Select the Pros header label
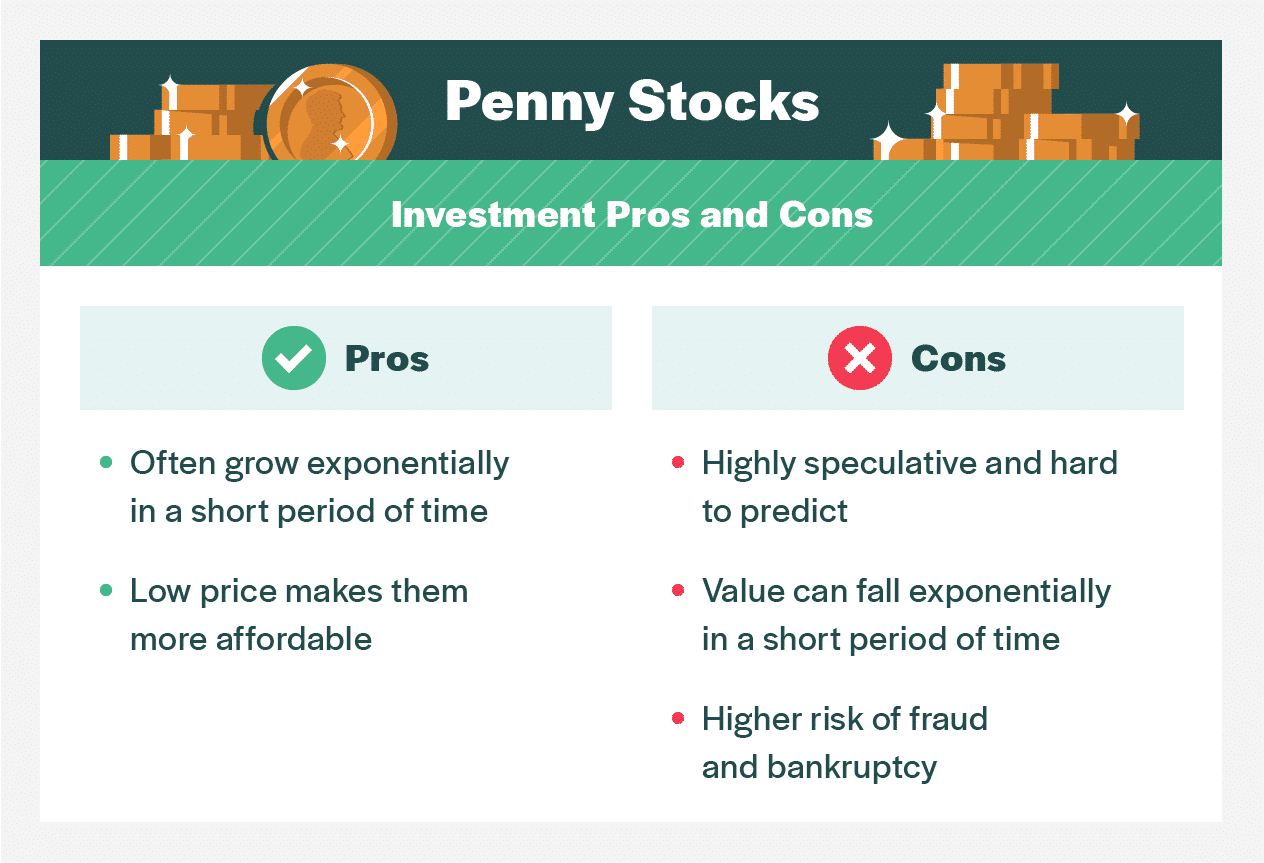Image resolution: width=1264 pixels, height=863 pixels. pyautogui.click(x=387, y=359)
